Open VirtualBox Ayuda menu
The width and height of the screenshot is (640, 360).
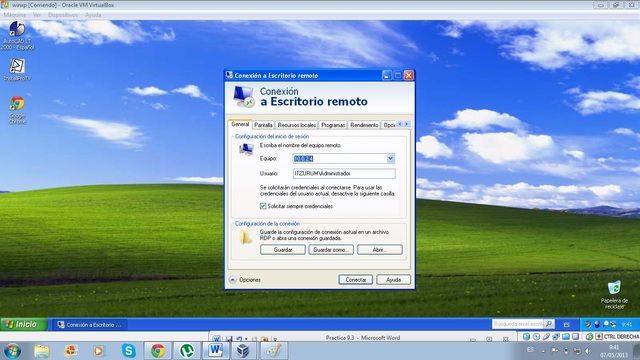[x=93, y=15]
